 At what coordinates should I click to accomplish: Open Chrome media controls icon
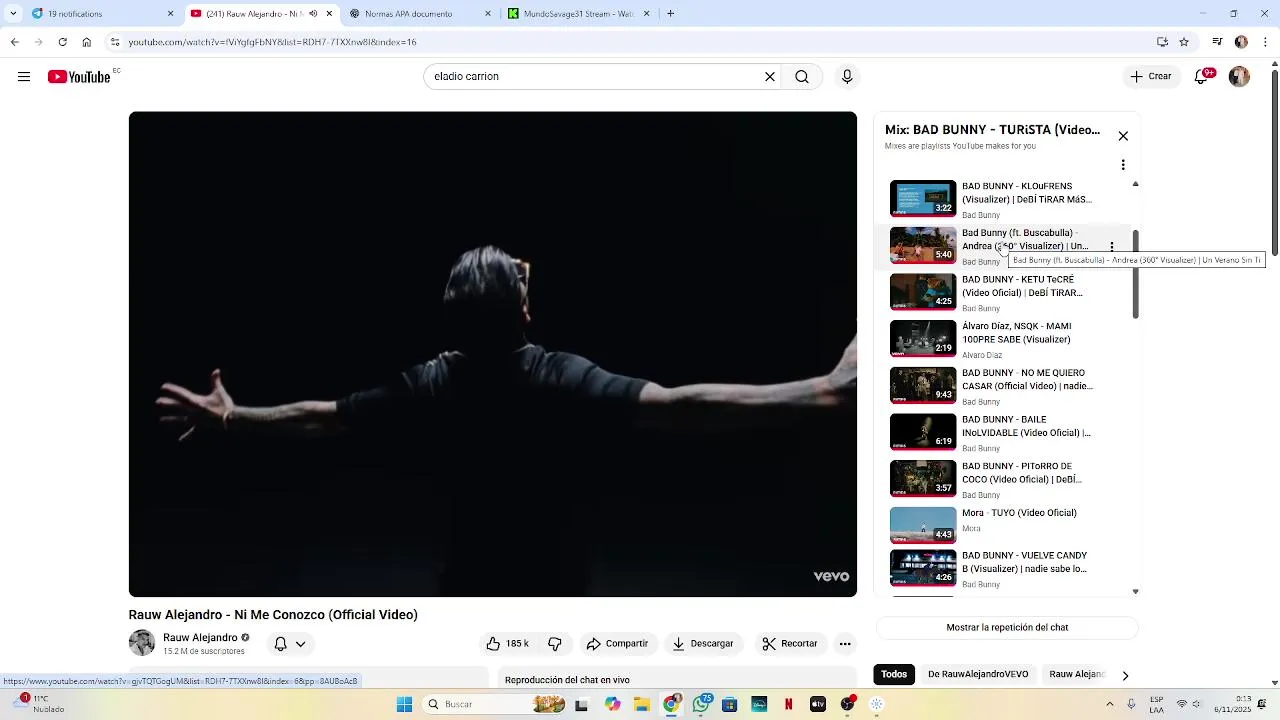[1217, 42]
